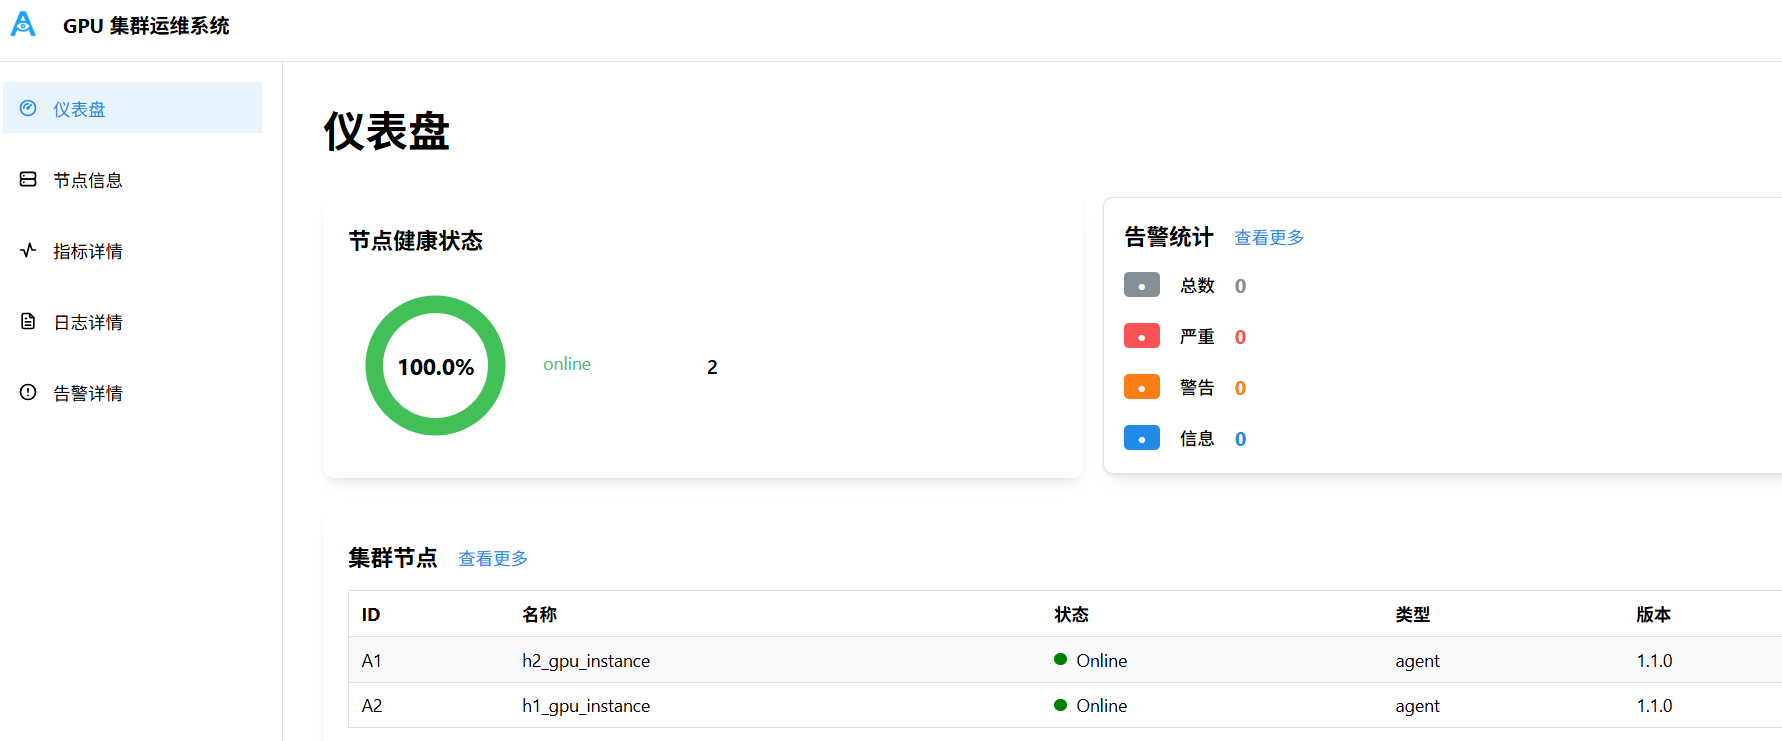Open 日志详情 from the sidebar

(x=88, y=322)
